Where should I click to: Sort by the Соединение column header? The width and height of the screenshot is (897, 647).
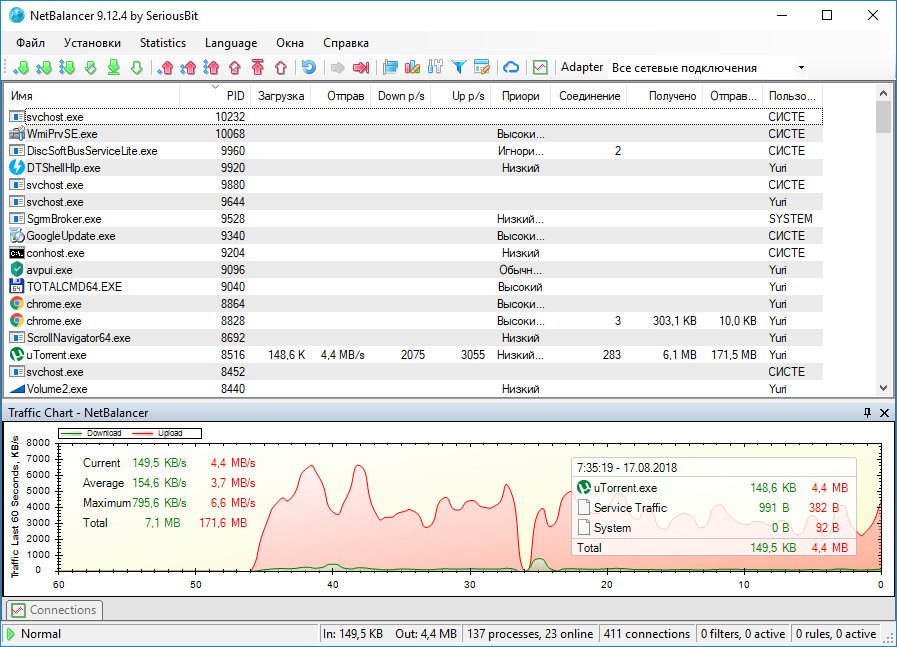(589, 96)
